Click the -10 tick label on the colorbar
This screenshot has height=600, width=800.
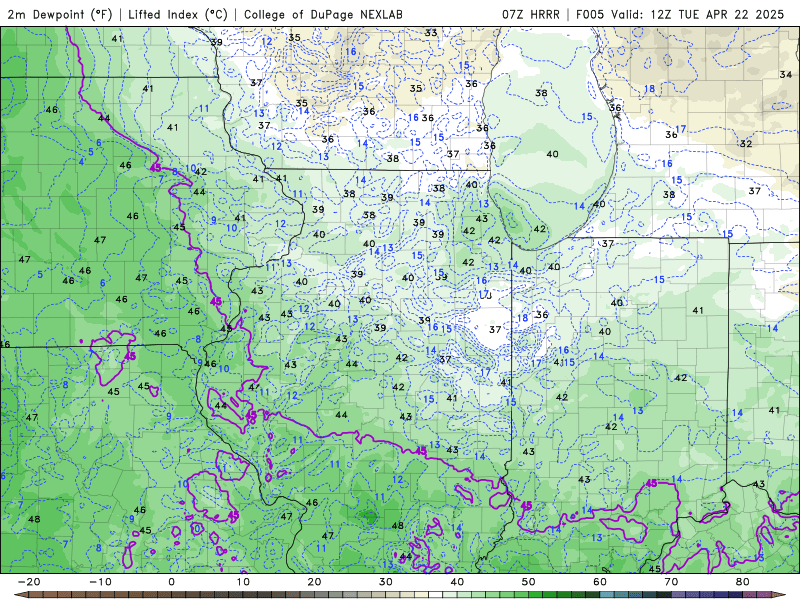[100, 582]
